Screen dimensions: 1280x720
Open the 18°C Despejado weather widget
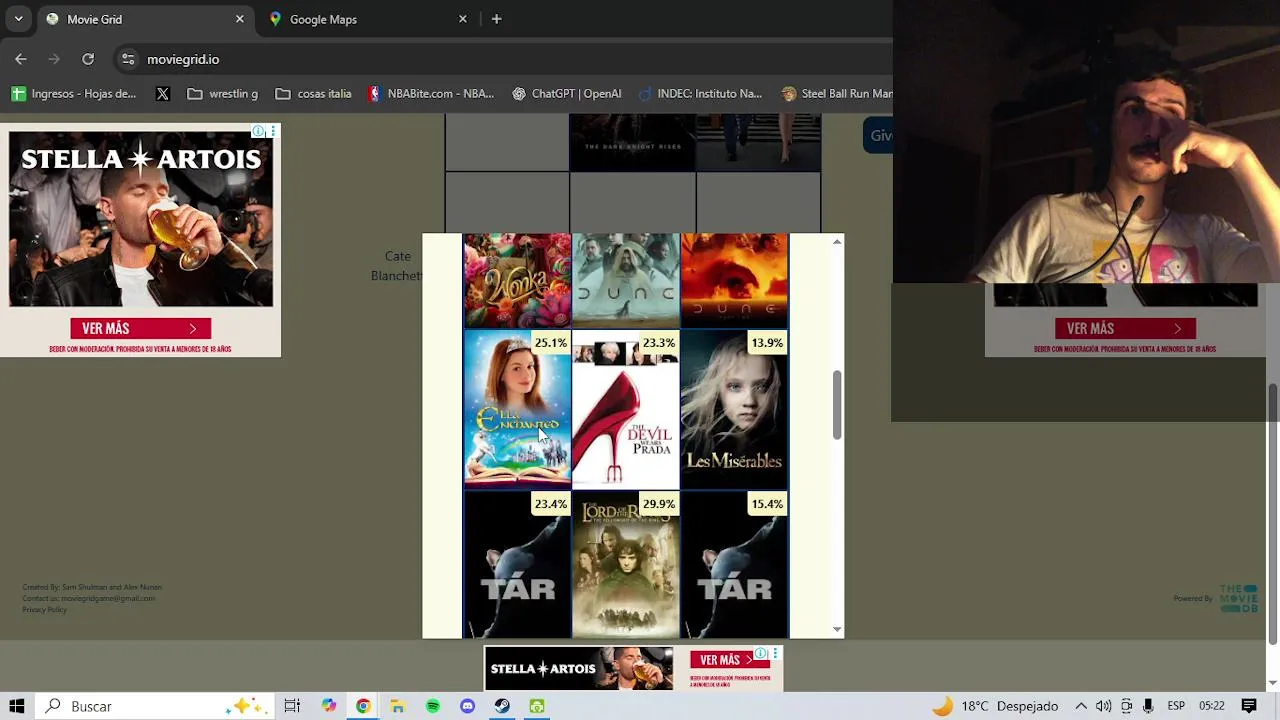[995, 706]
